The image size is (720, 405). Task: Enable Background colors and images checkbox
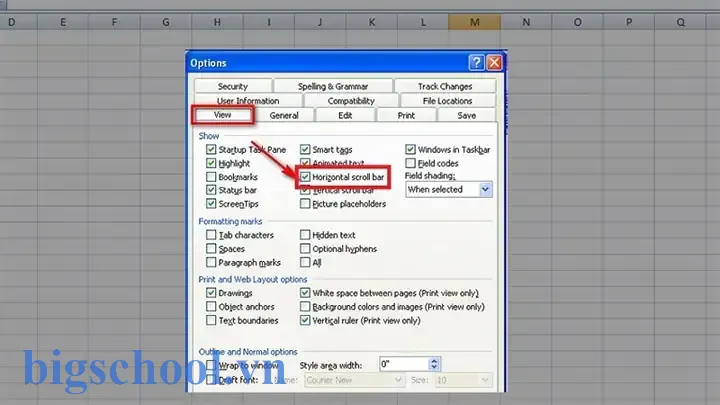[305, 306]
